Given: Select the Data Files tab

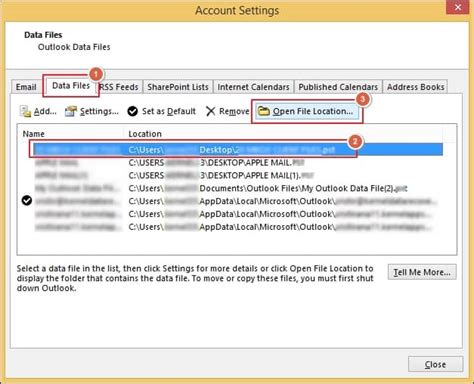Looking at the screenshot, I should click(71, 86).
